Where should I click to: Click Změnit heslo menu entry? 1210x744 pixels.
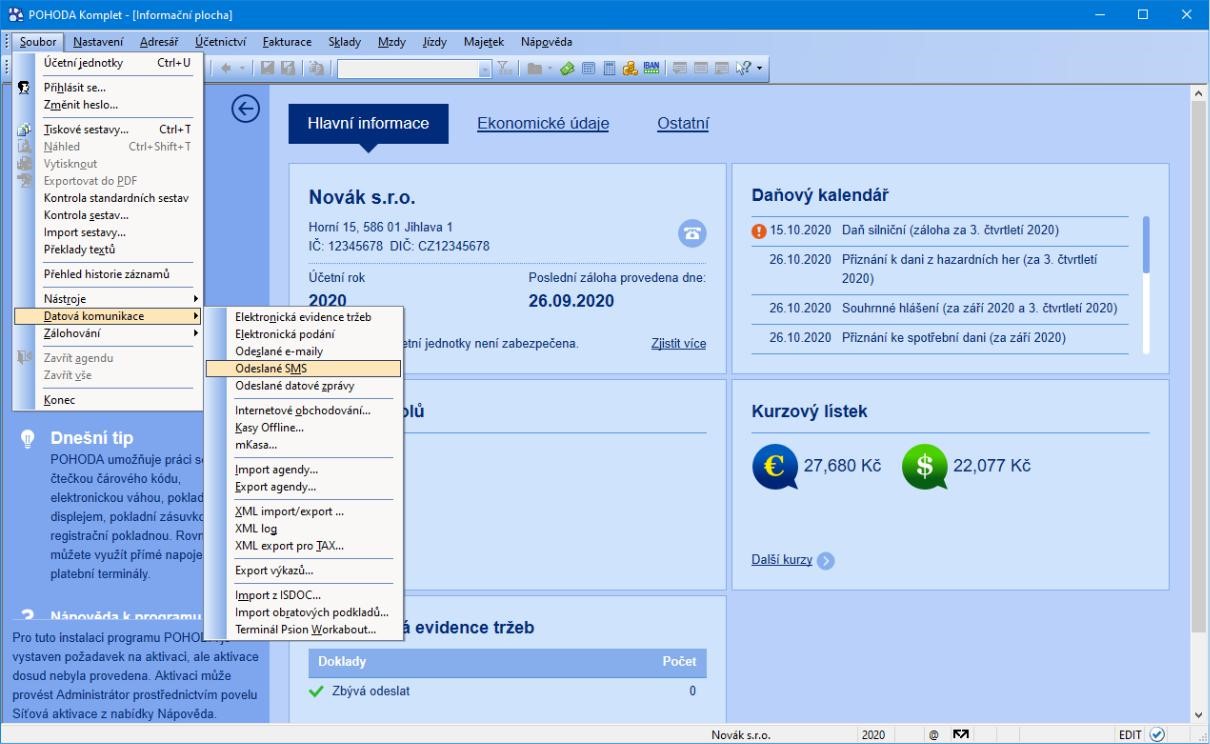tap(108, 104)
